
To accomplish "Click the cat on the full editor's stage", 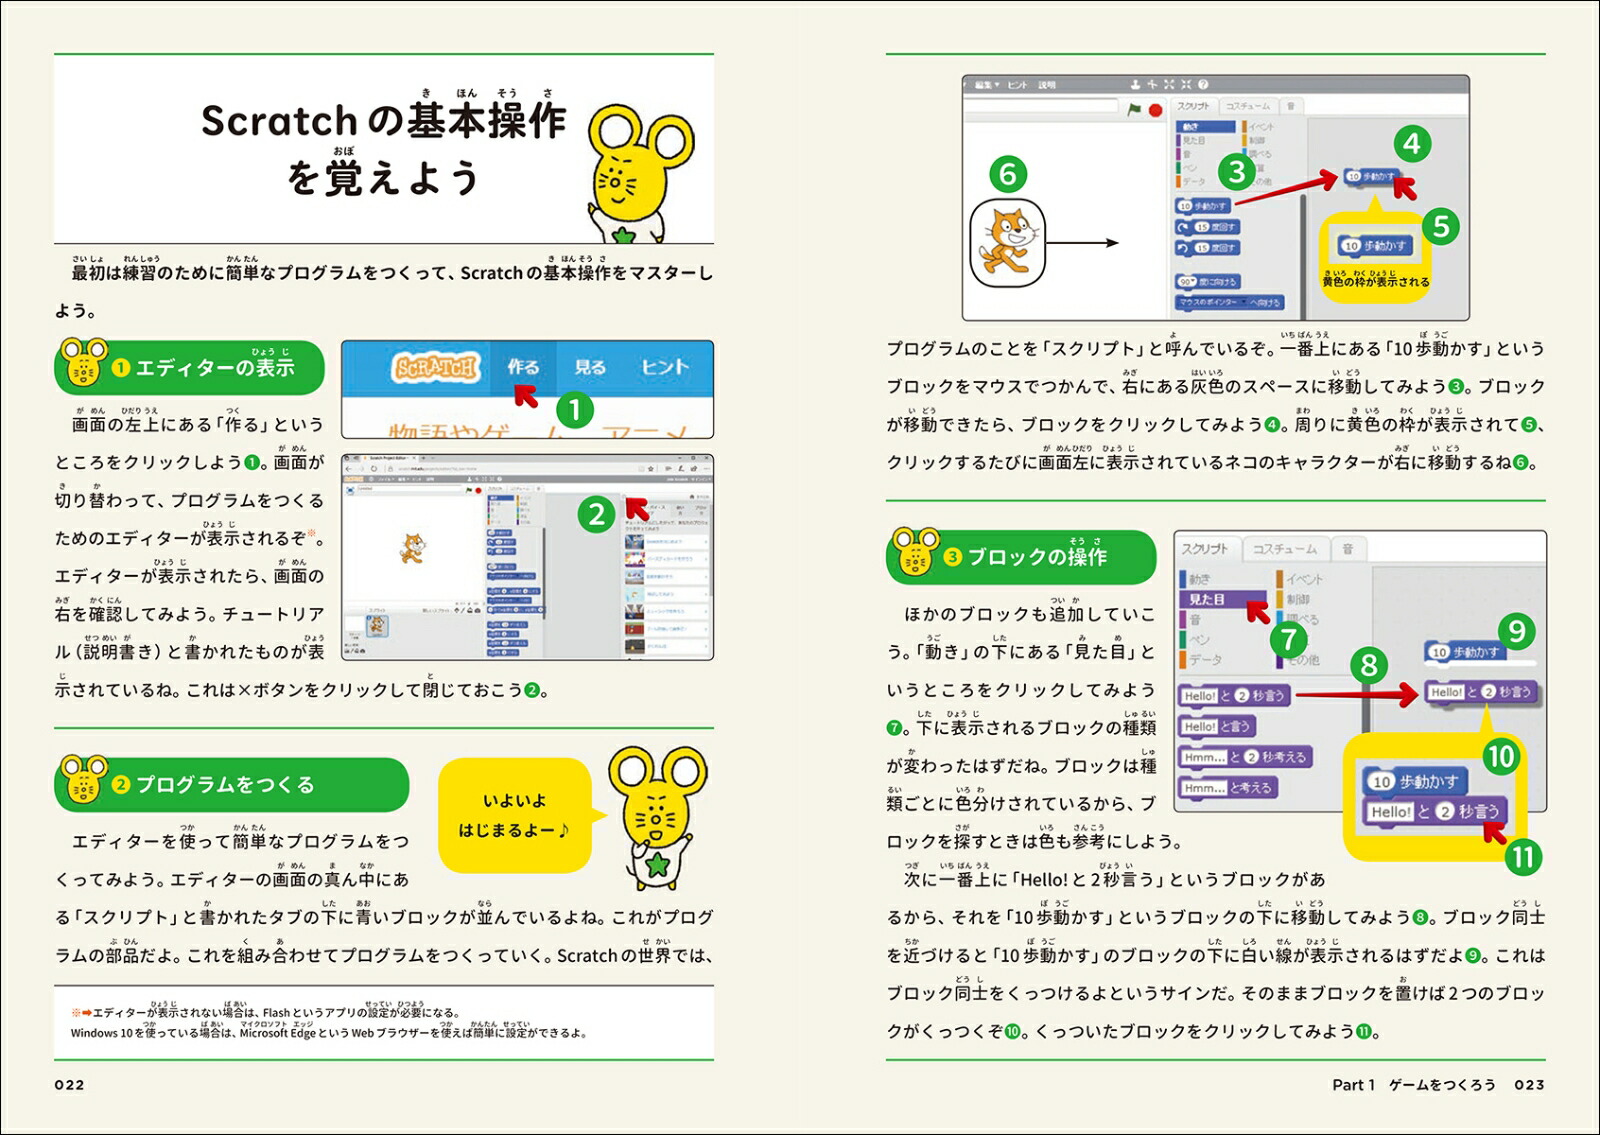I will [412, 549].
